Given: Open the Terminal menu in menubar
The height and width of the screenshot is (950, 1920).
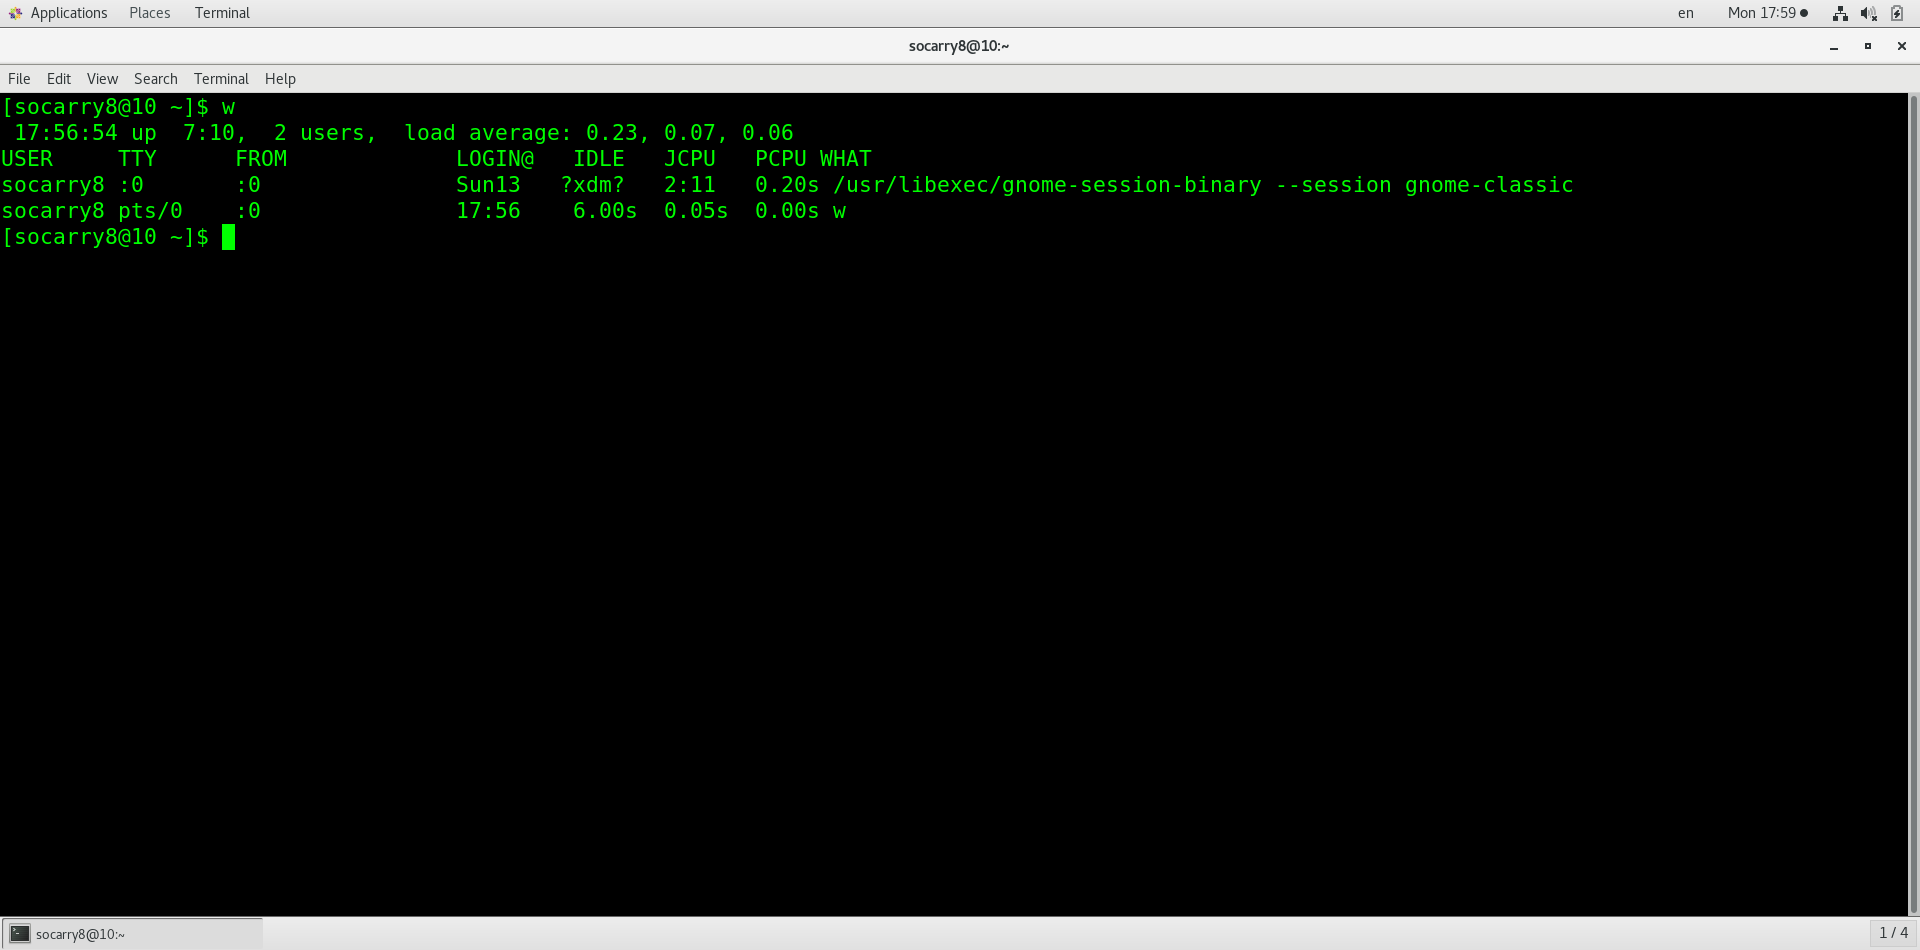Looking at the screenshot, I should 221,79.
